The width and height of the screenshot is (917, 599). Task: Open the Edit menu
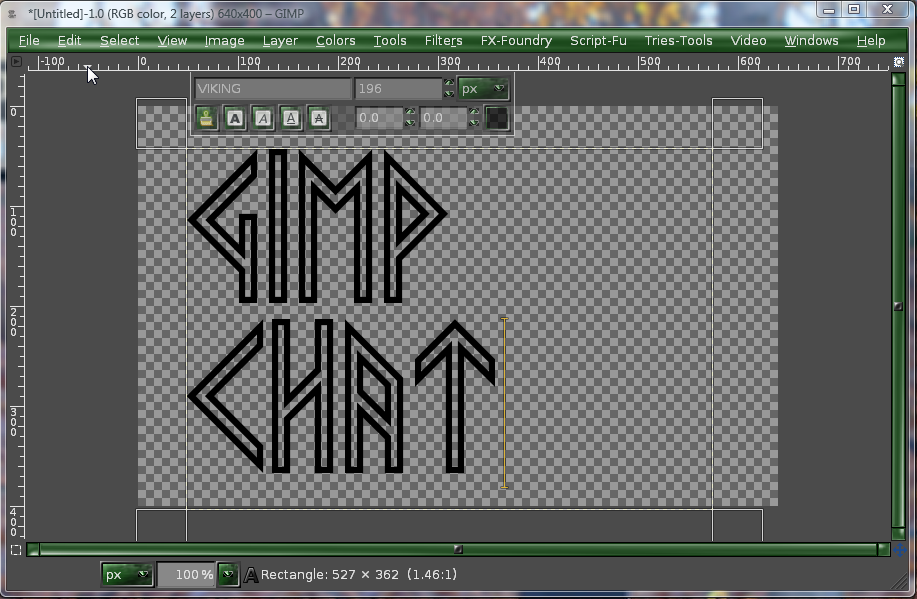tap(69, 40)
